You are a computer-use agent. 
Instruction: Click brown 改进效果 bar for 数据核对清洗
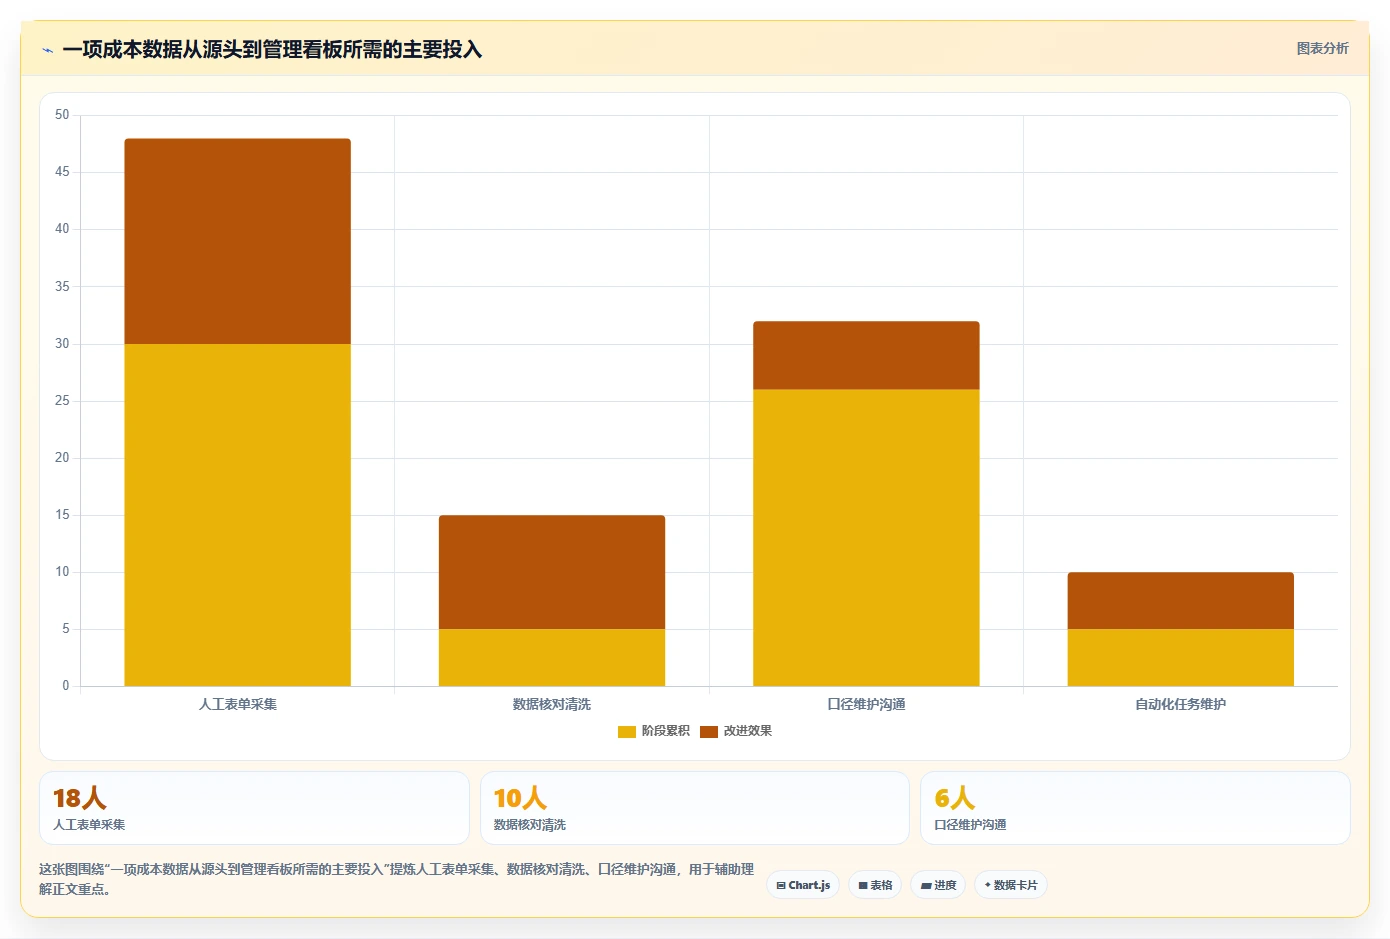[x=552, y=572]
